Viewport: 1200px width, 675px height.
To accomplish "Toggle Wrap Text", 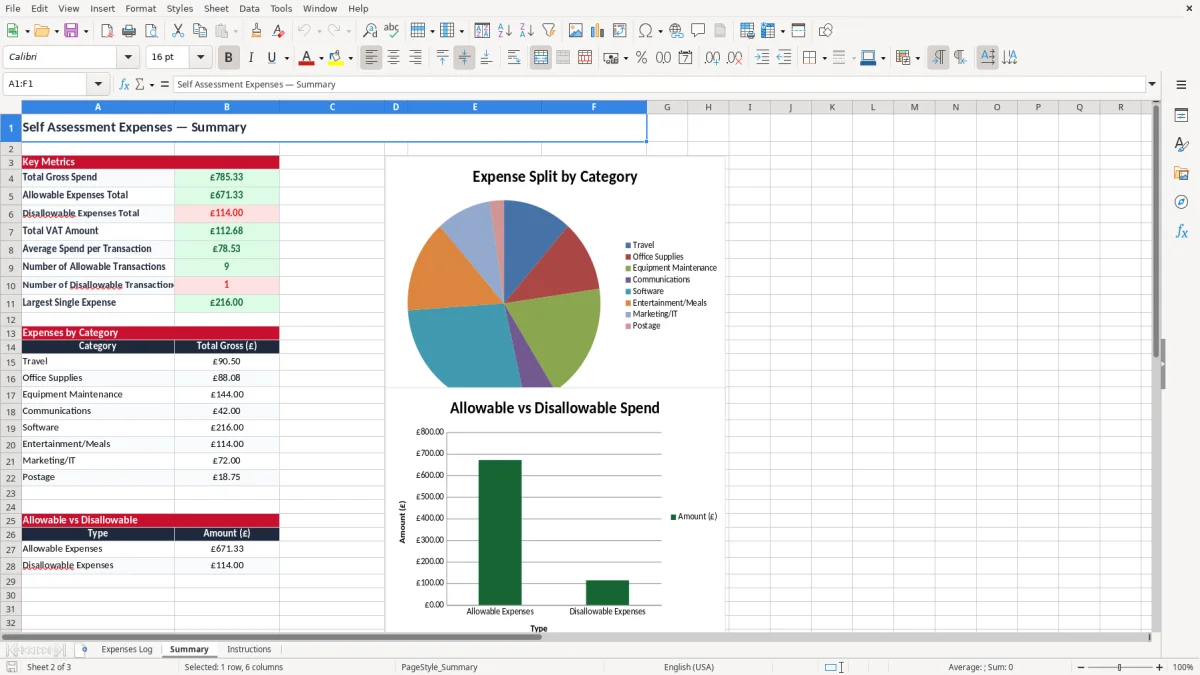I will (514, 58).
